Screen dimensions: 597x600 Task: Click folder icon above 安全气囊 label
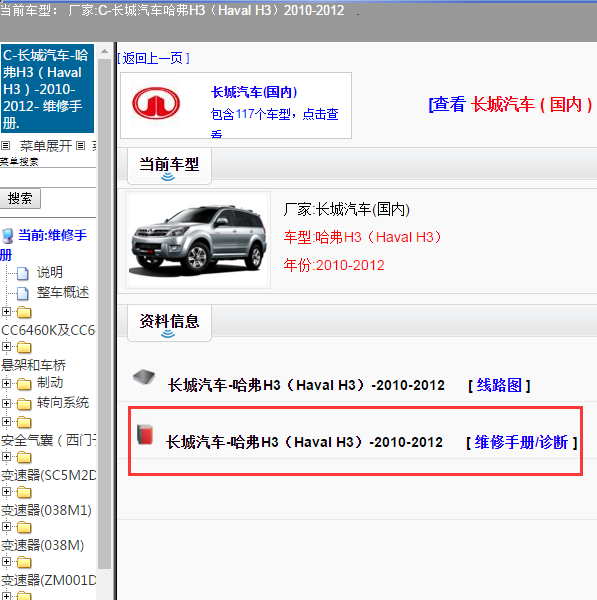(x=24, y=422)
